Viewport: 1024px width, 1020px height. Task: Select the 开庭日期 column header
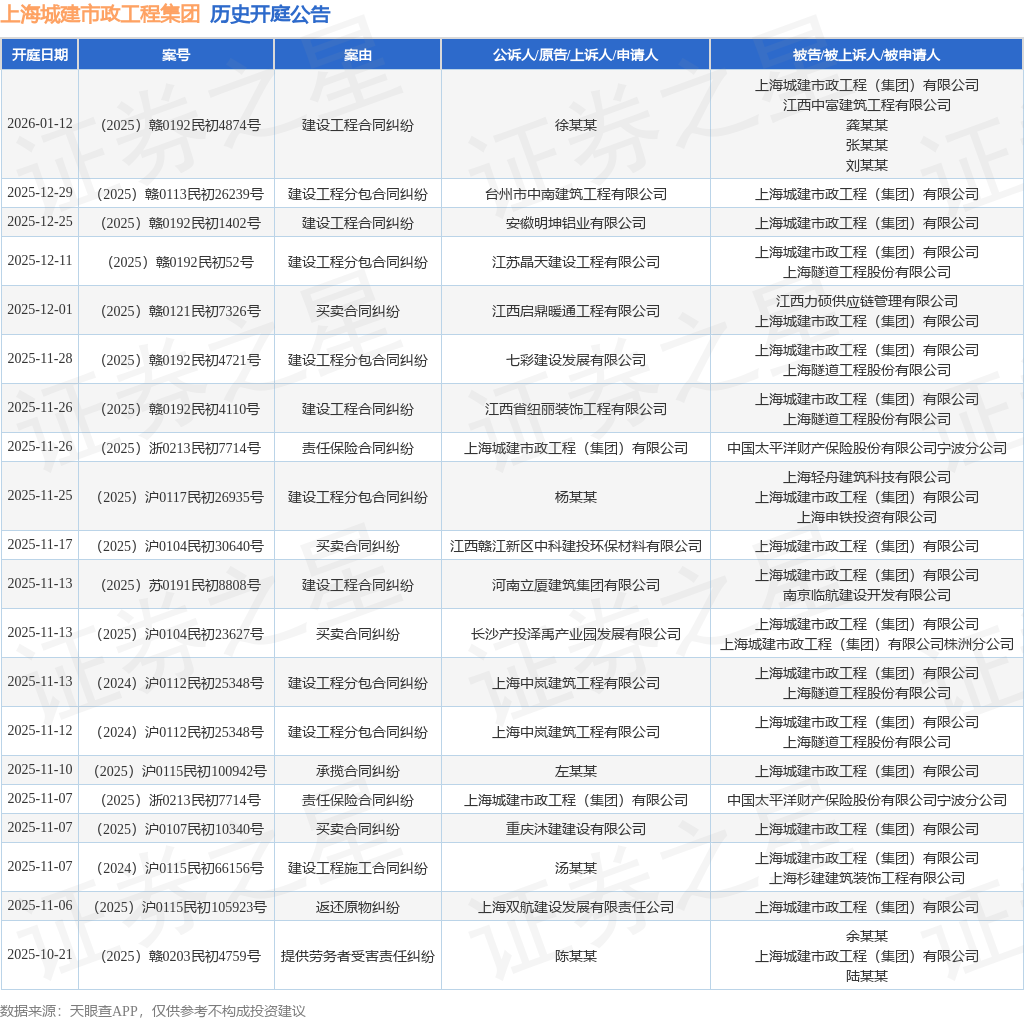click(40, 55)
